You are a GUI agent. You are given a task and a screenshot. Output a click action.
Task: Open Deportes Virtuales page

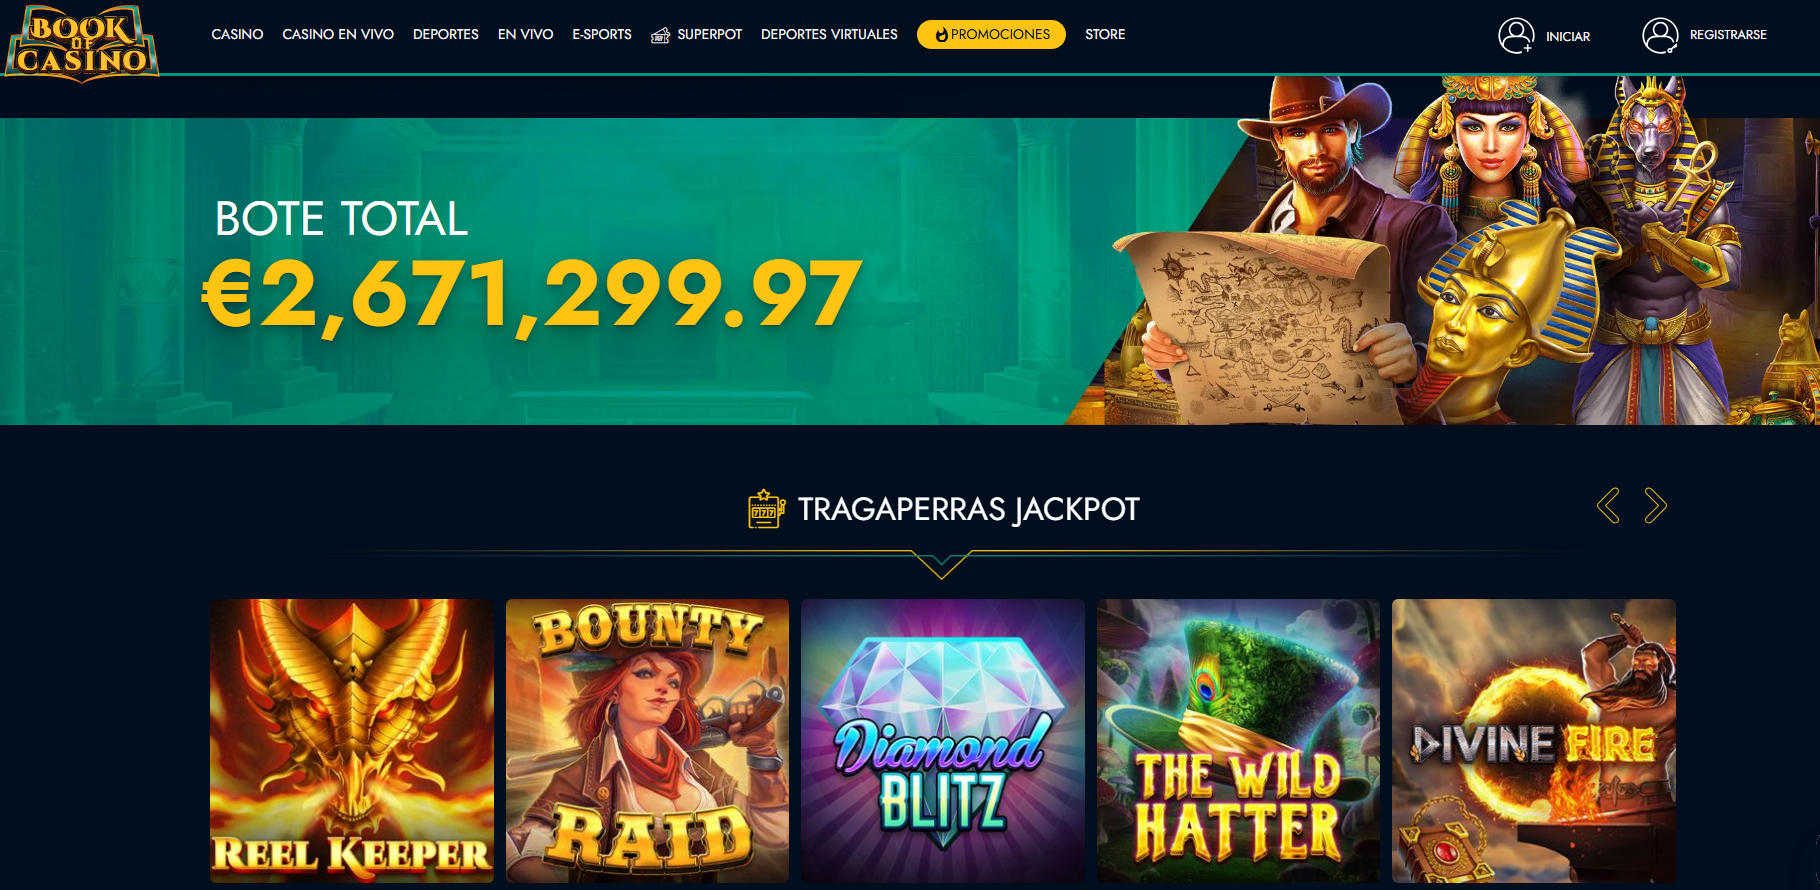(829, 34)
